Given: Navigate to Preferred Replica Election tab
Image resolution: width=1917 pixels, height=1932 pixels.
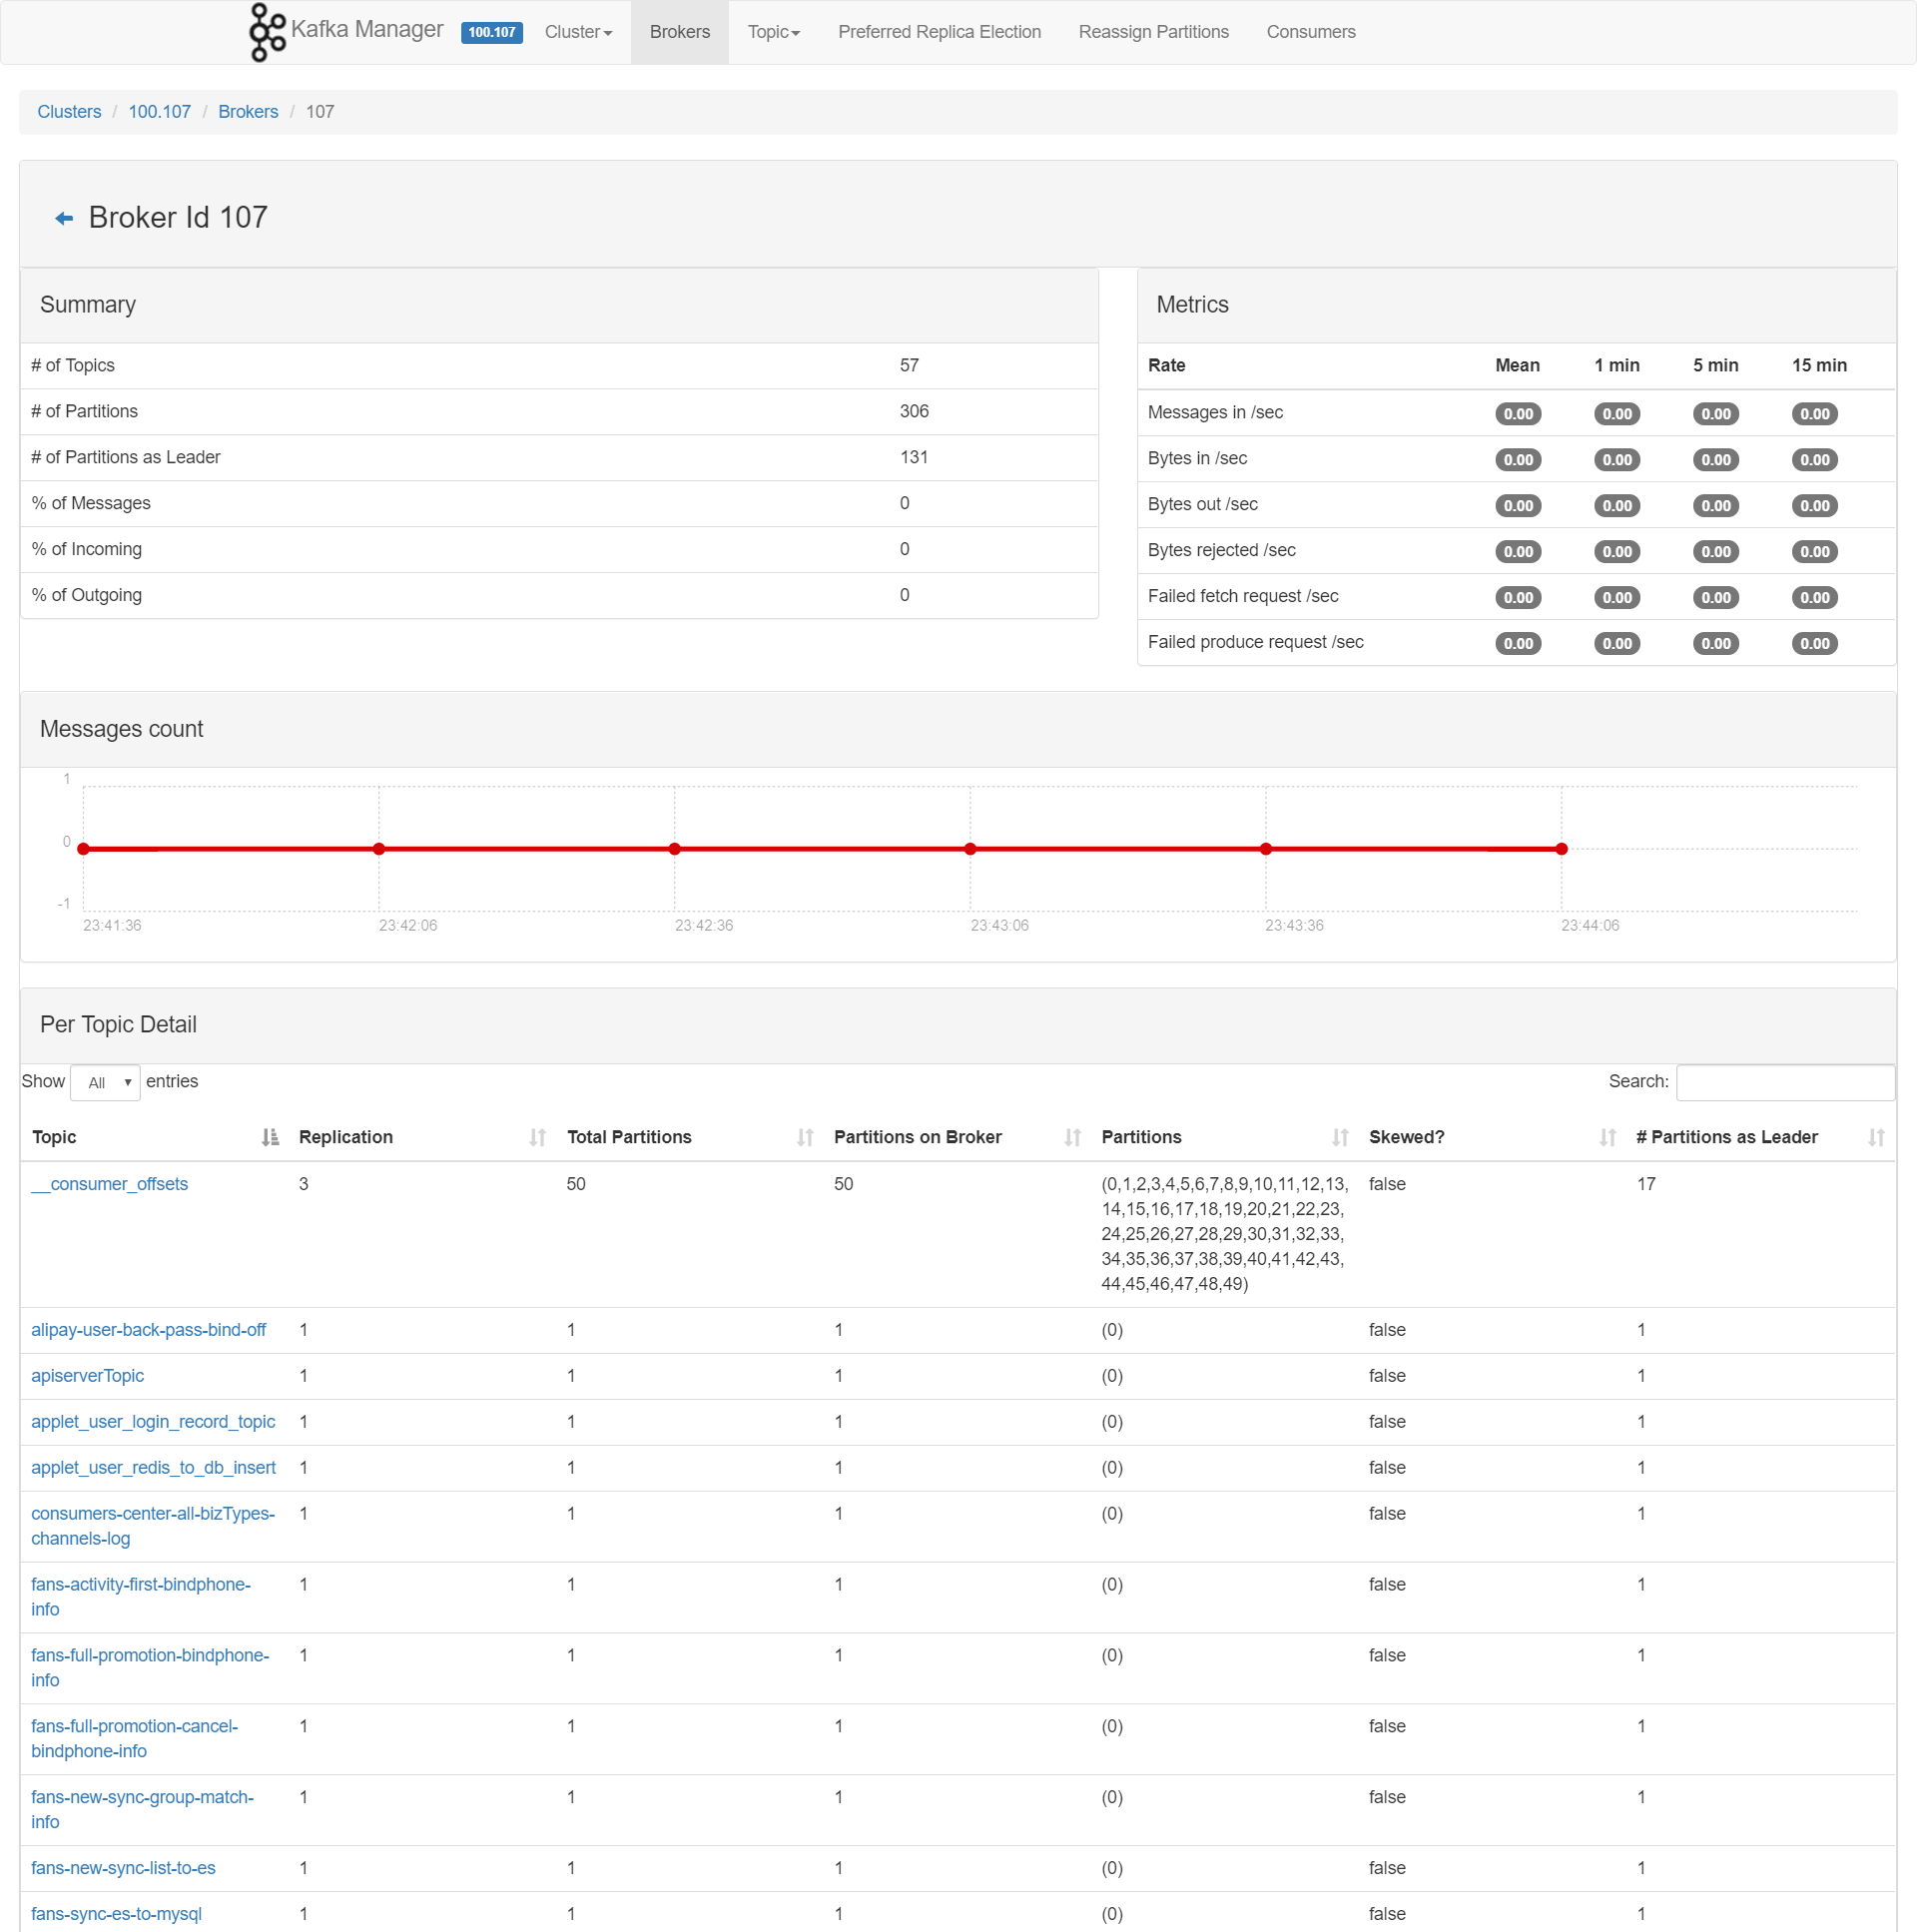Looking at the screenshot, I should point(938,32).
